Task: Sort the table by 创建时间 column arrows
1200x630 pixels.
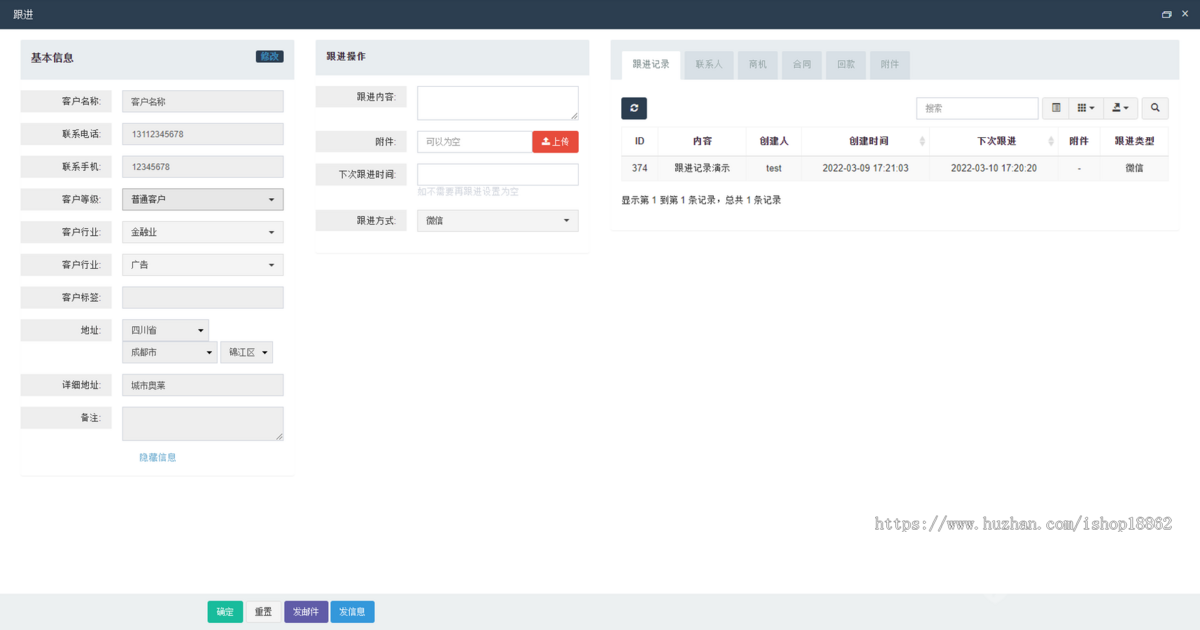Action: click(921, 140)
